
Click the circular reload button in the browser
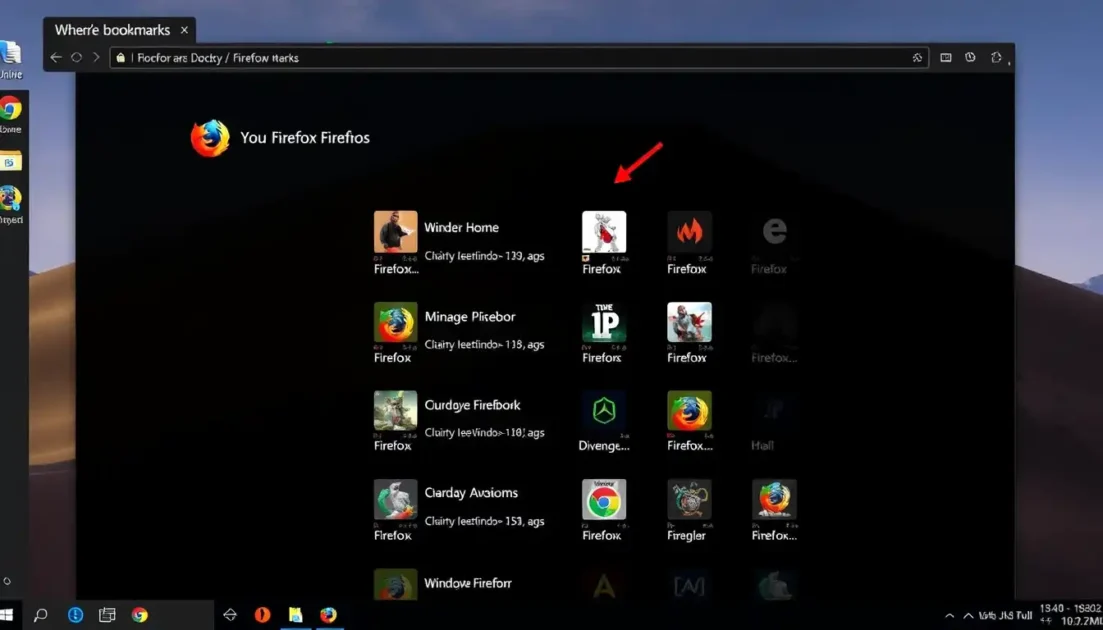77,58
